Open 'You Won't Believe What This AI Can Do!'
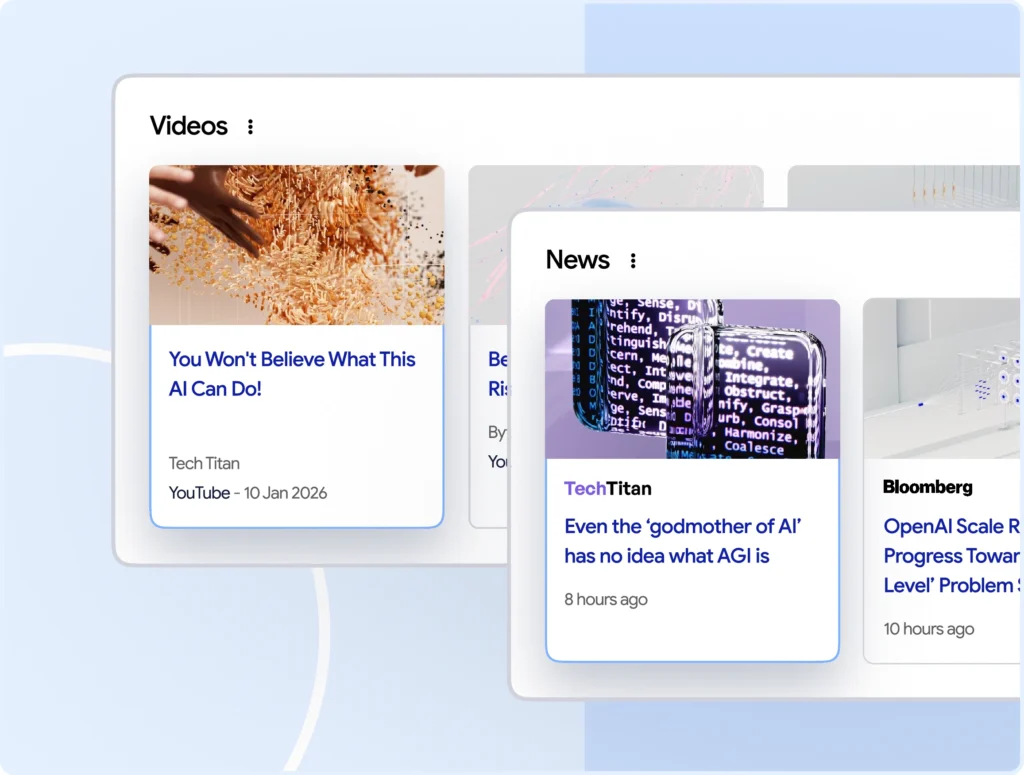Viewport: 1024px width, 775px height. (x=292, y=373)
